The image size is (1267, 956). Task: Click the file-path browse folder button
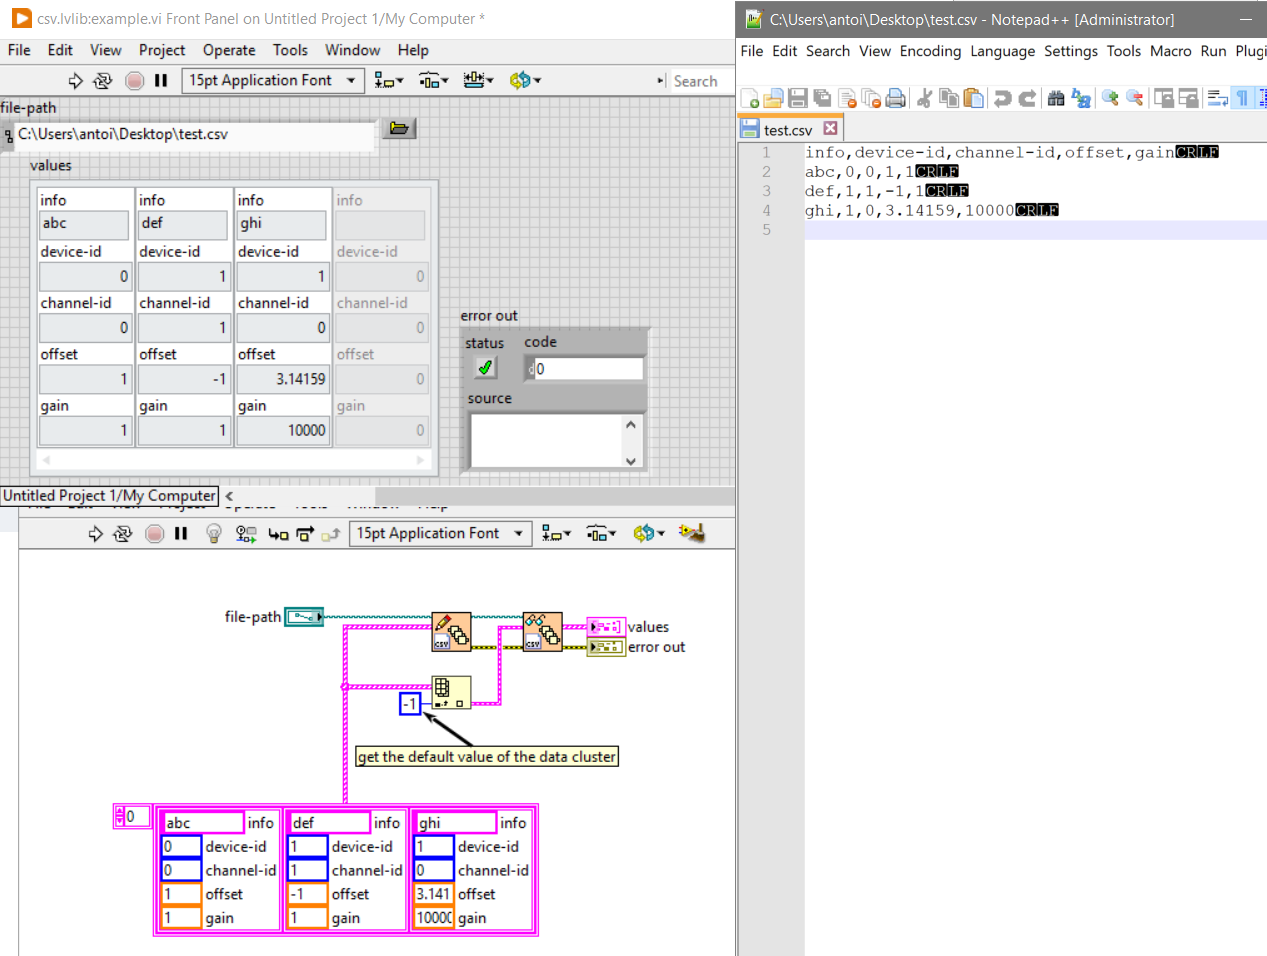pyautogui.click(x=399, y=129)
